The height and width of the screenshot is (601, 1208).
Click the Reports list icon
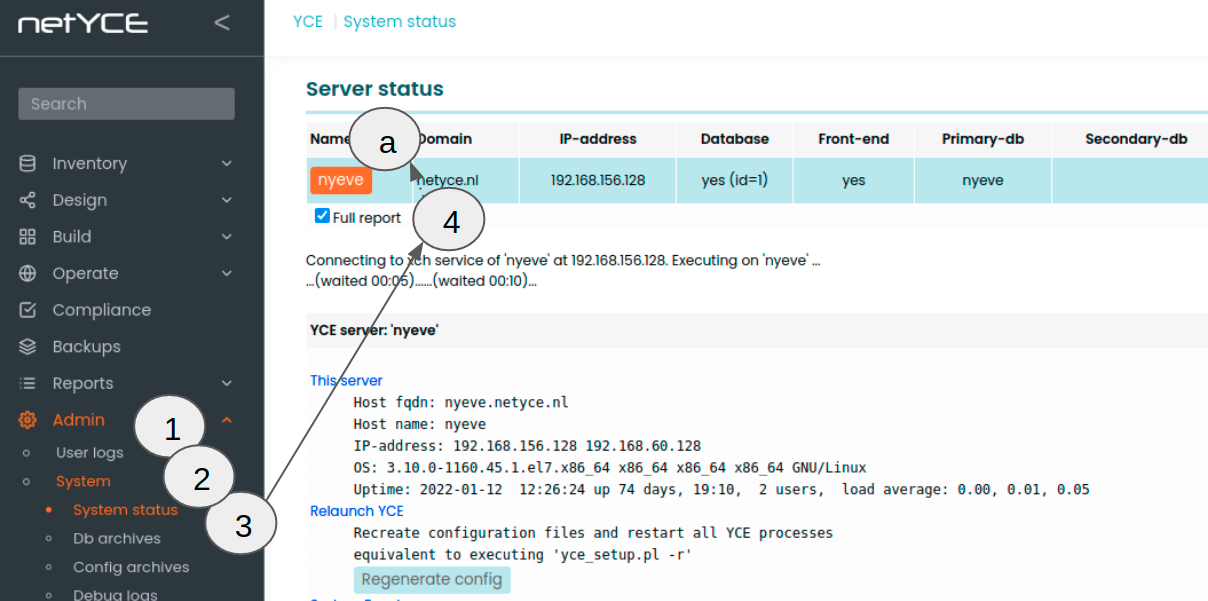pyautogui.click(x=28, y=383)
